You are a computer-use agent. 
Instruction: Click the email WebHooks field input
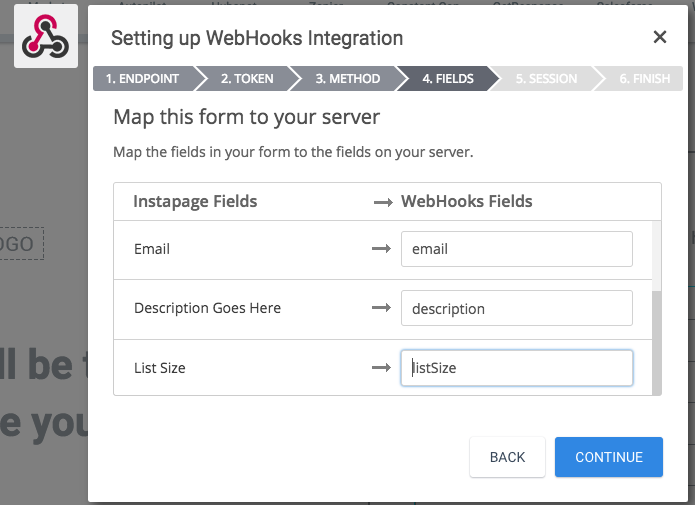(x=517, y=249)
